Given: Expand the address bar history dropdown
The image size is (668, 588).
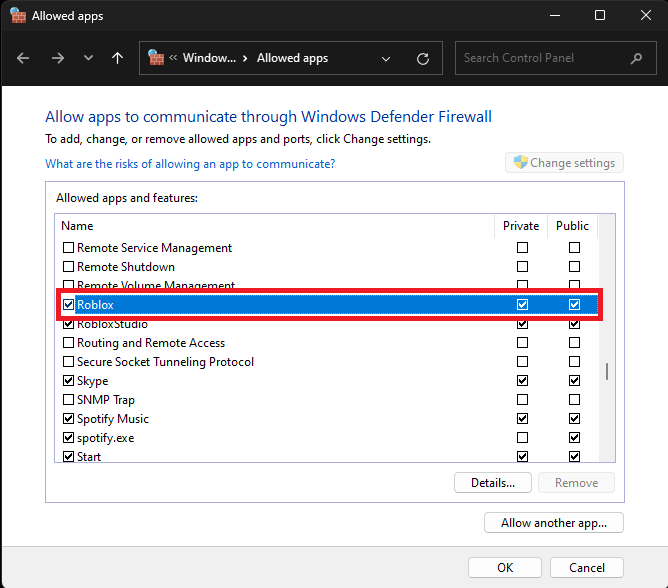Looking at the screenshot, I should point(387,58).
